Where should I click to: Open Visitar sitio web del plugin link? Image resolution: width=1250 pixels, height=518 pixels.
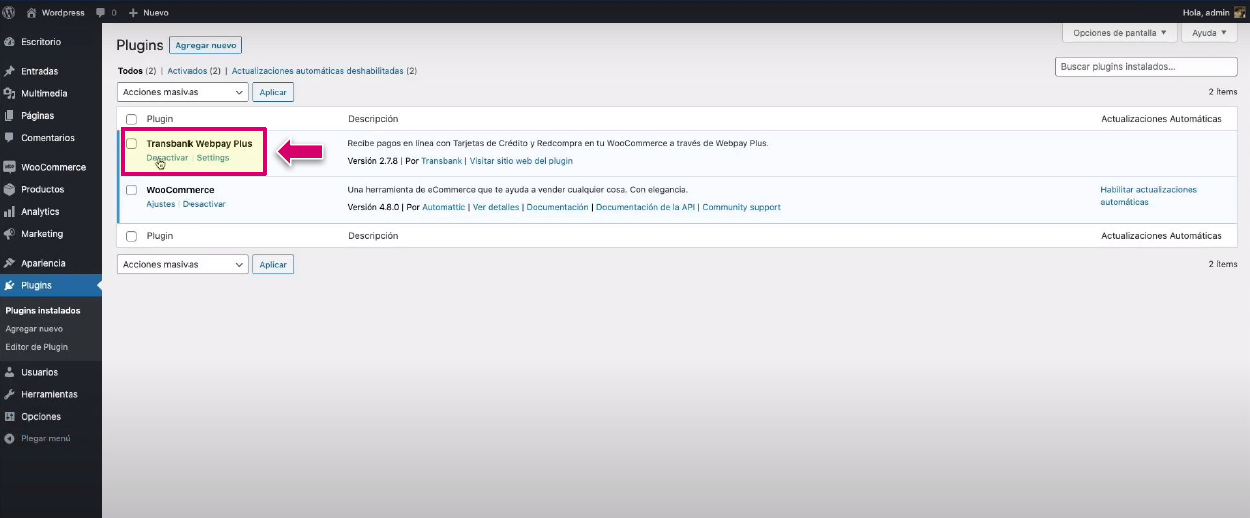click(x=521, y=161)
